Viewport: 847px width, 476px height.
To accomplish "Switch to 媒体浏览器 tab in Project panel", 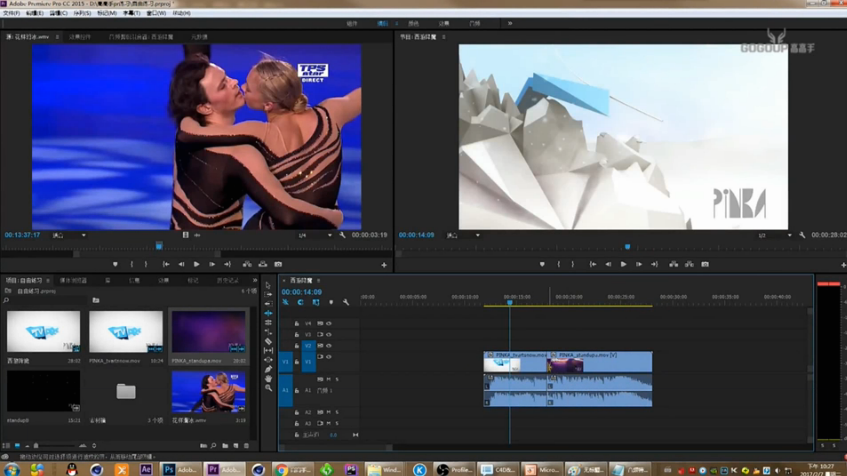I will tap(73, 280).
